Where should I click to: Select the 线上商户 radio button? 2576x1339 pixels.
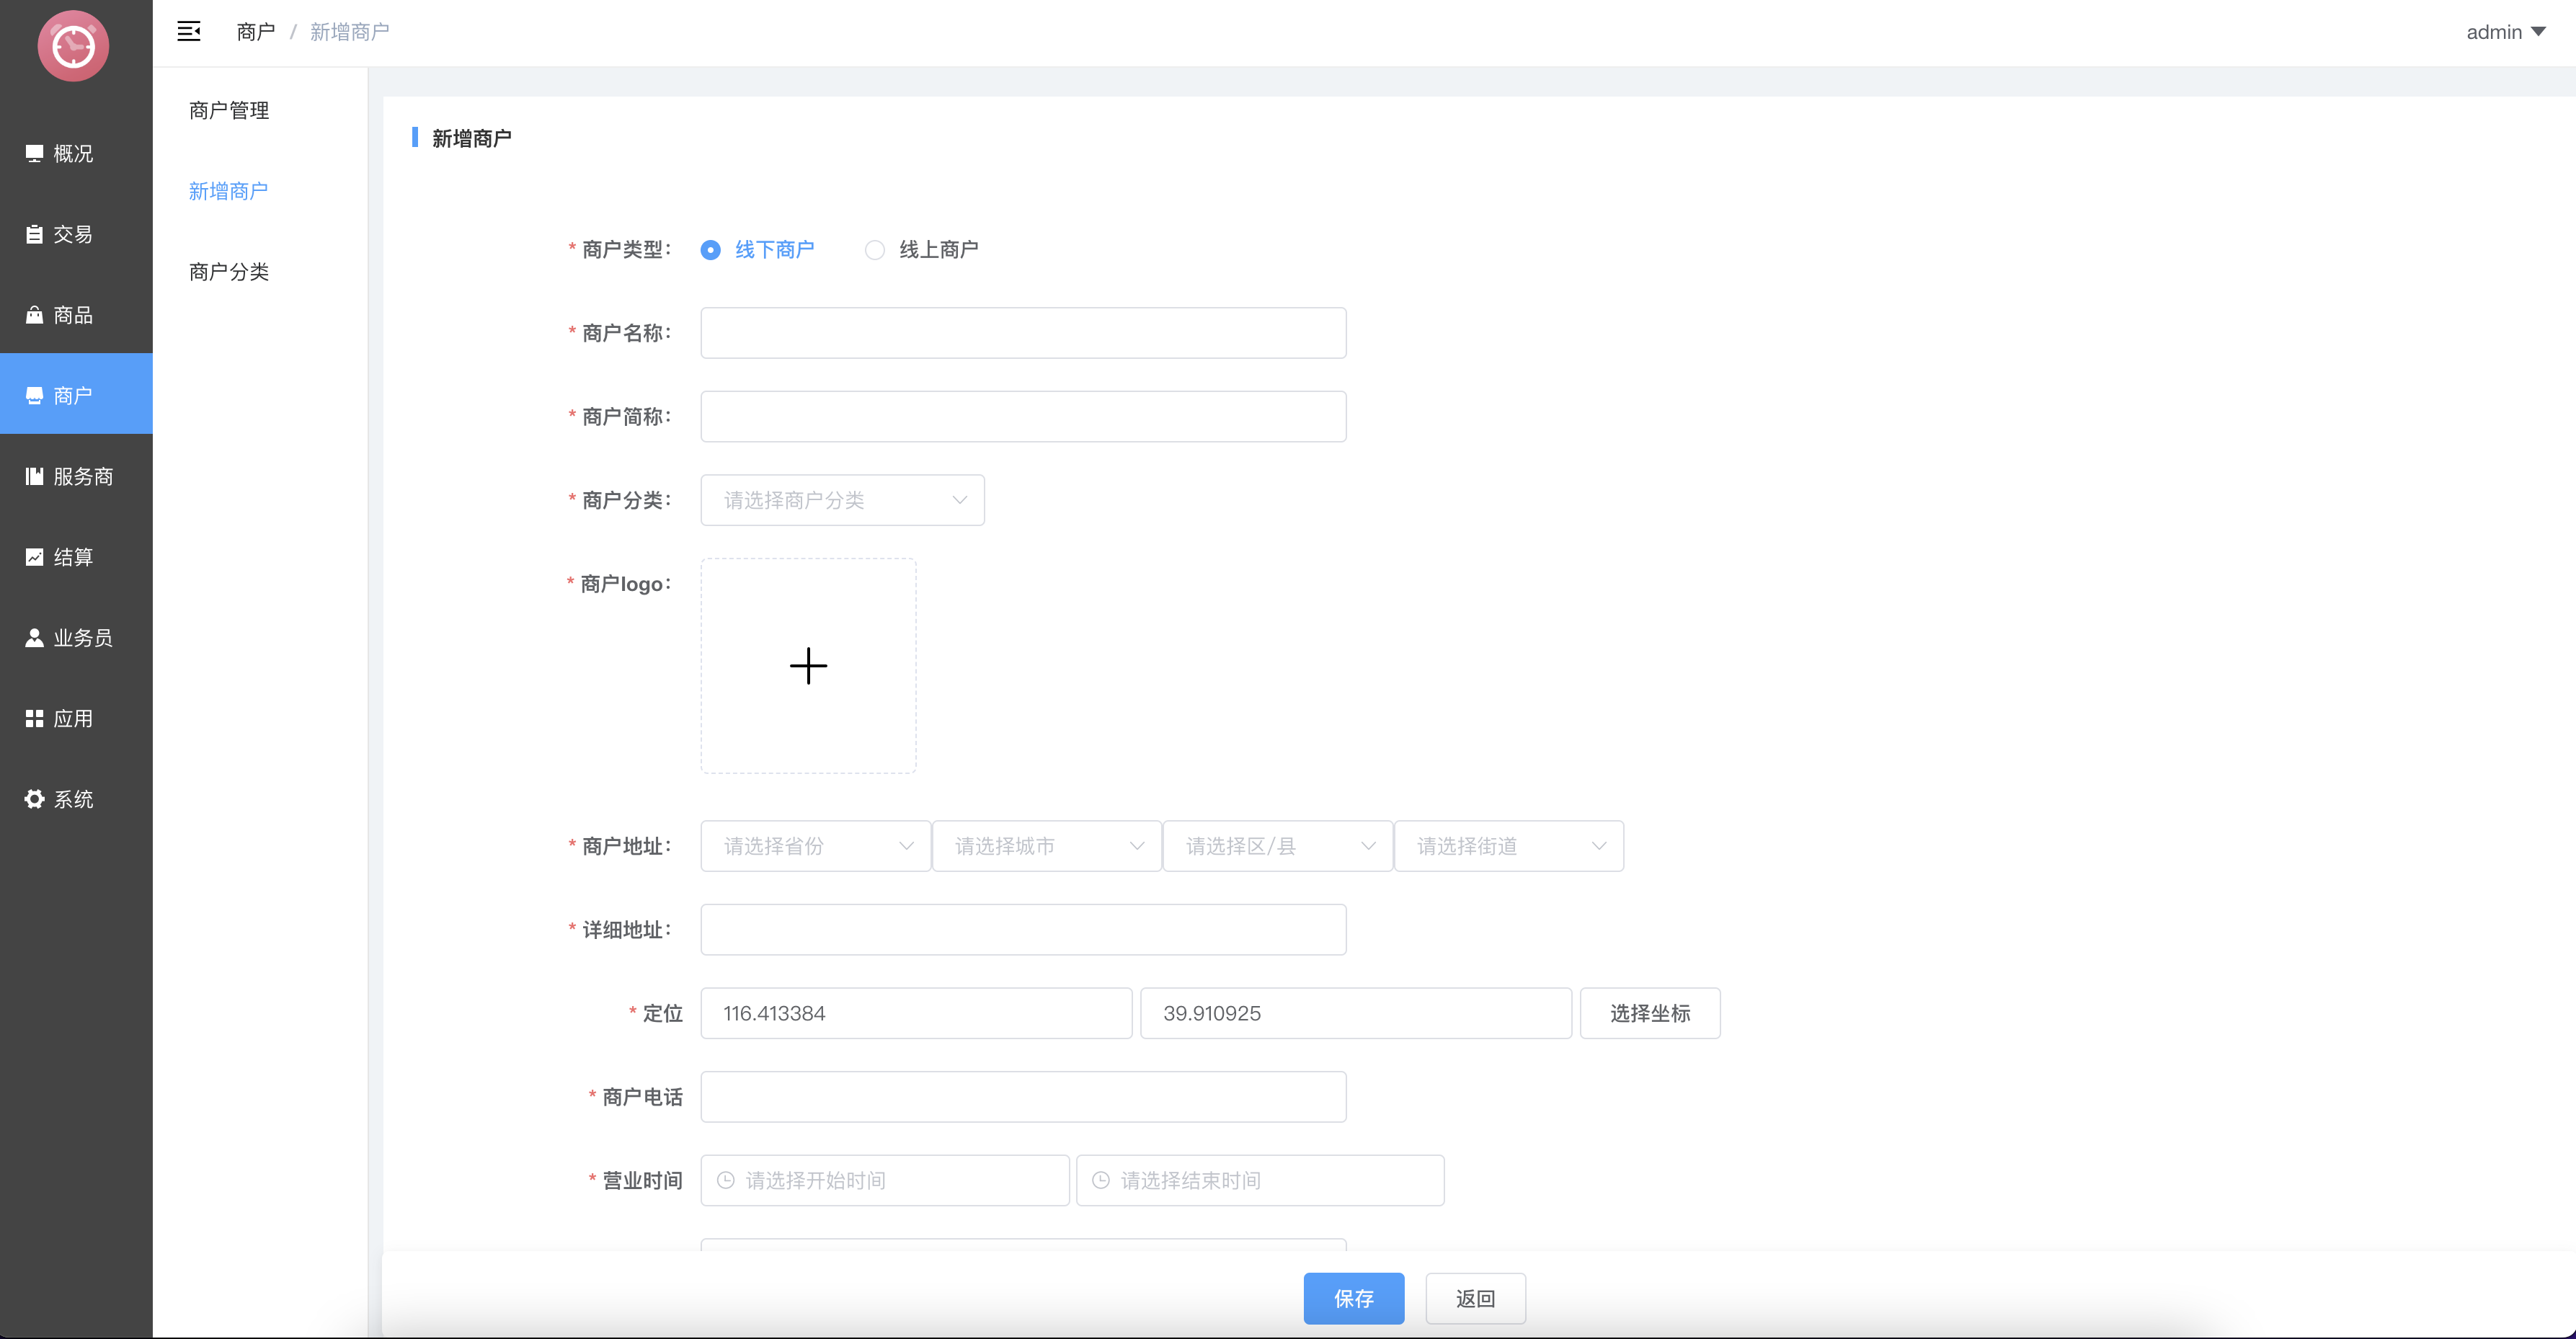coord(875,250)
